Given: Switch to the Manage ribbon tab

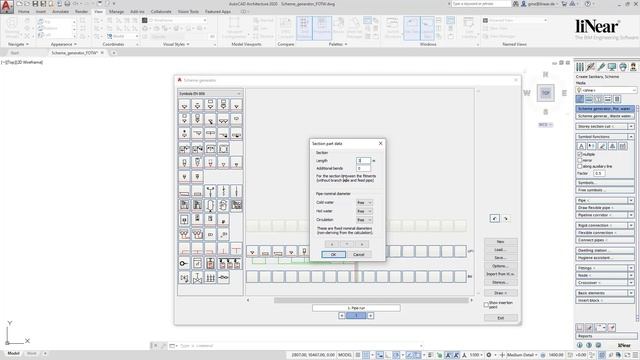Looking at the screenshot, I should tap(116, 11).
